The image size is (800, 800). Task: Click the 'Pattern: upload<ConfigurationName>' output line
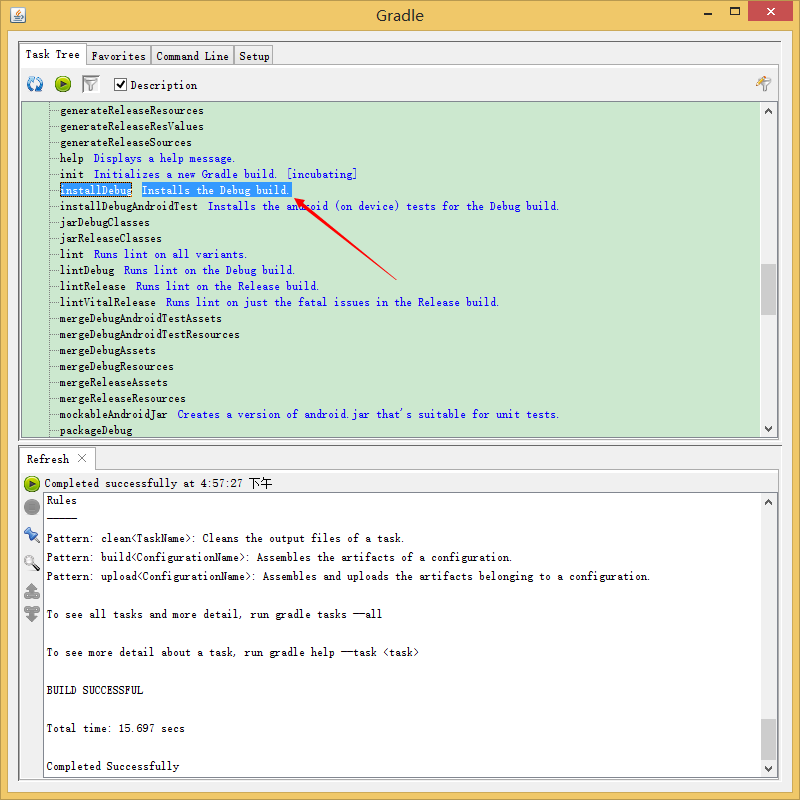pyautogui.click(x=348, y=576)
